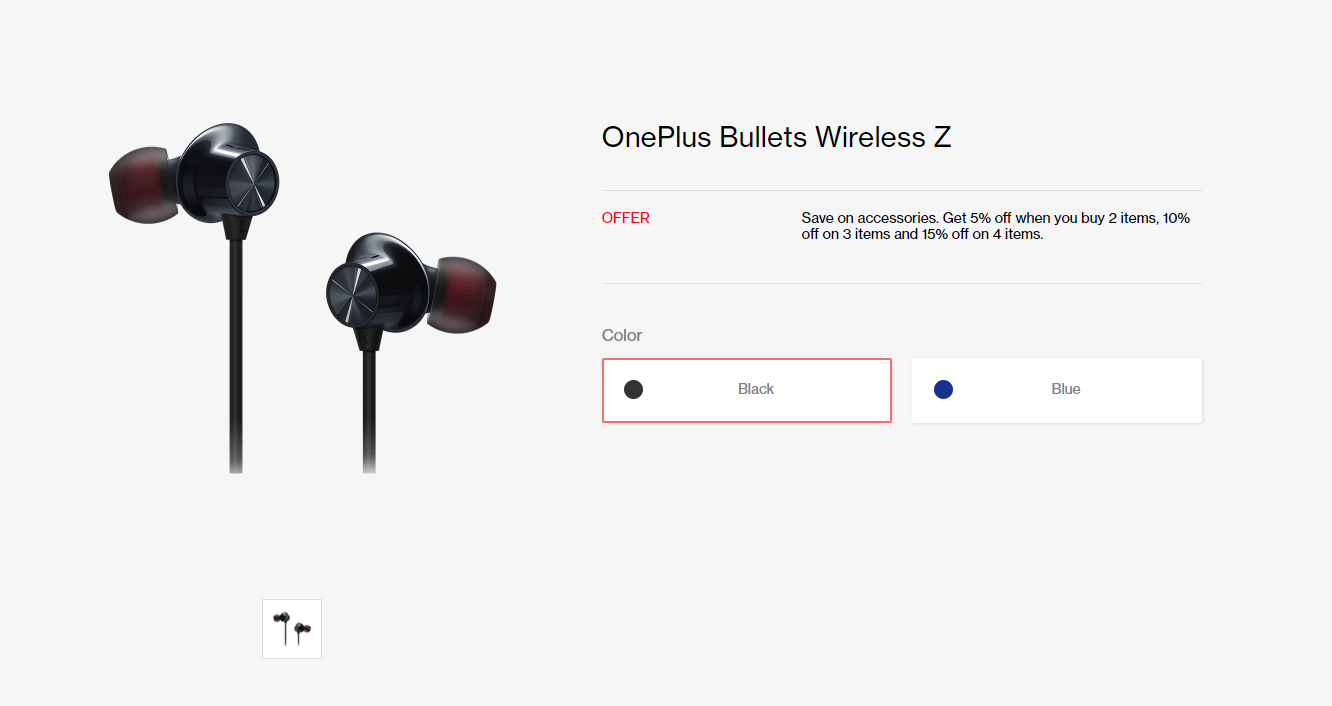Click the Color section label

click(x=622, y=335)
